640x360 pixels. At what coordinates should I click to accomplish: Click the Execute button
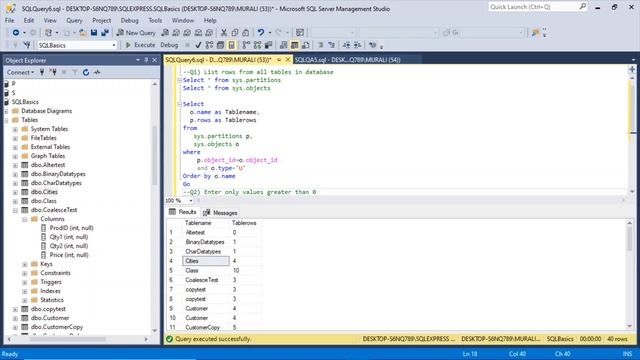click(140, 45)
